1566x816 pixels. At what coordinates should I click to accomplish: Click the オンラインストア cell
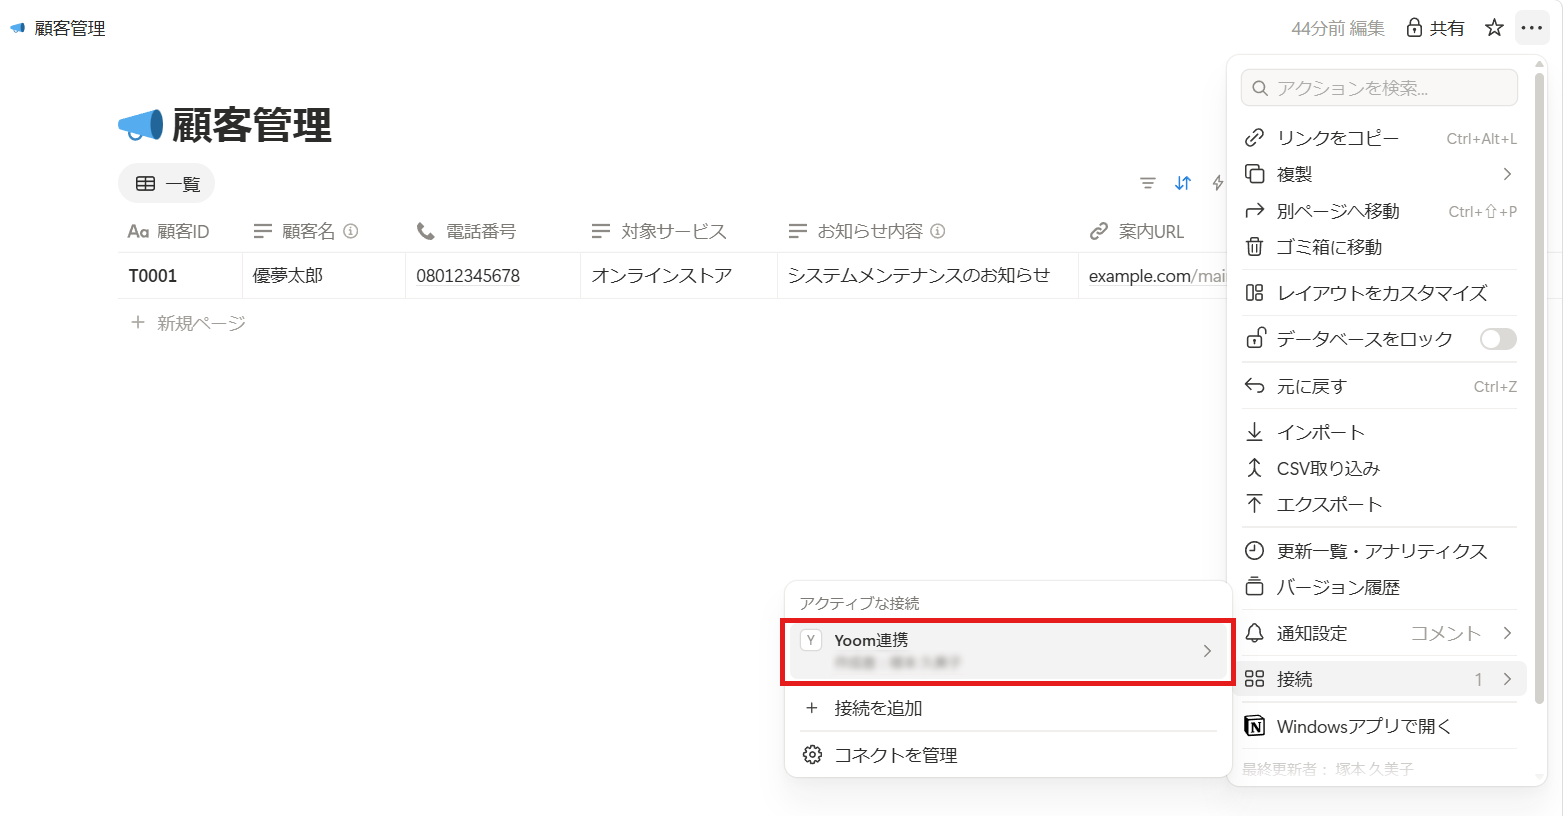679,275
